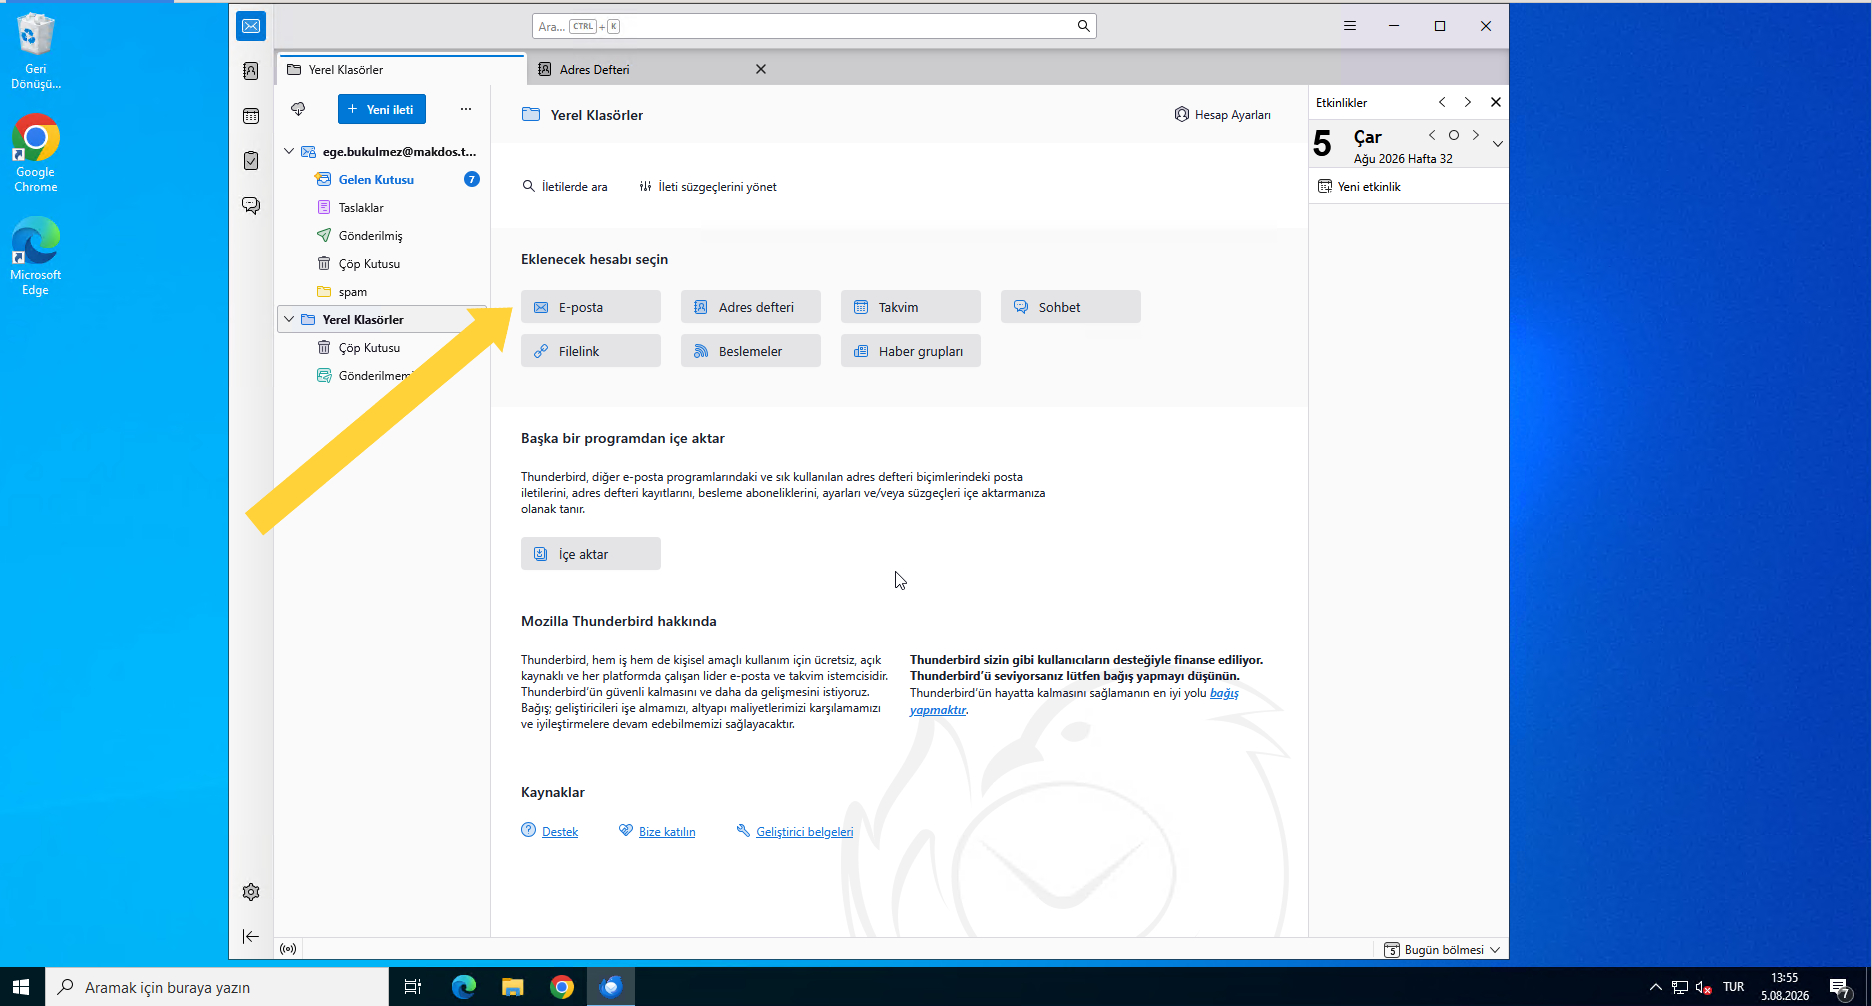Select Çöp Kutusu under Yerel Klasörler
Screen dimensions: 1872x1006
[x=383, y=348]
